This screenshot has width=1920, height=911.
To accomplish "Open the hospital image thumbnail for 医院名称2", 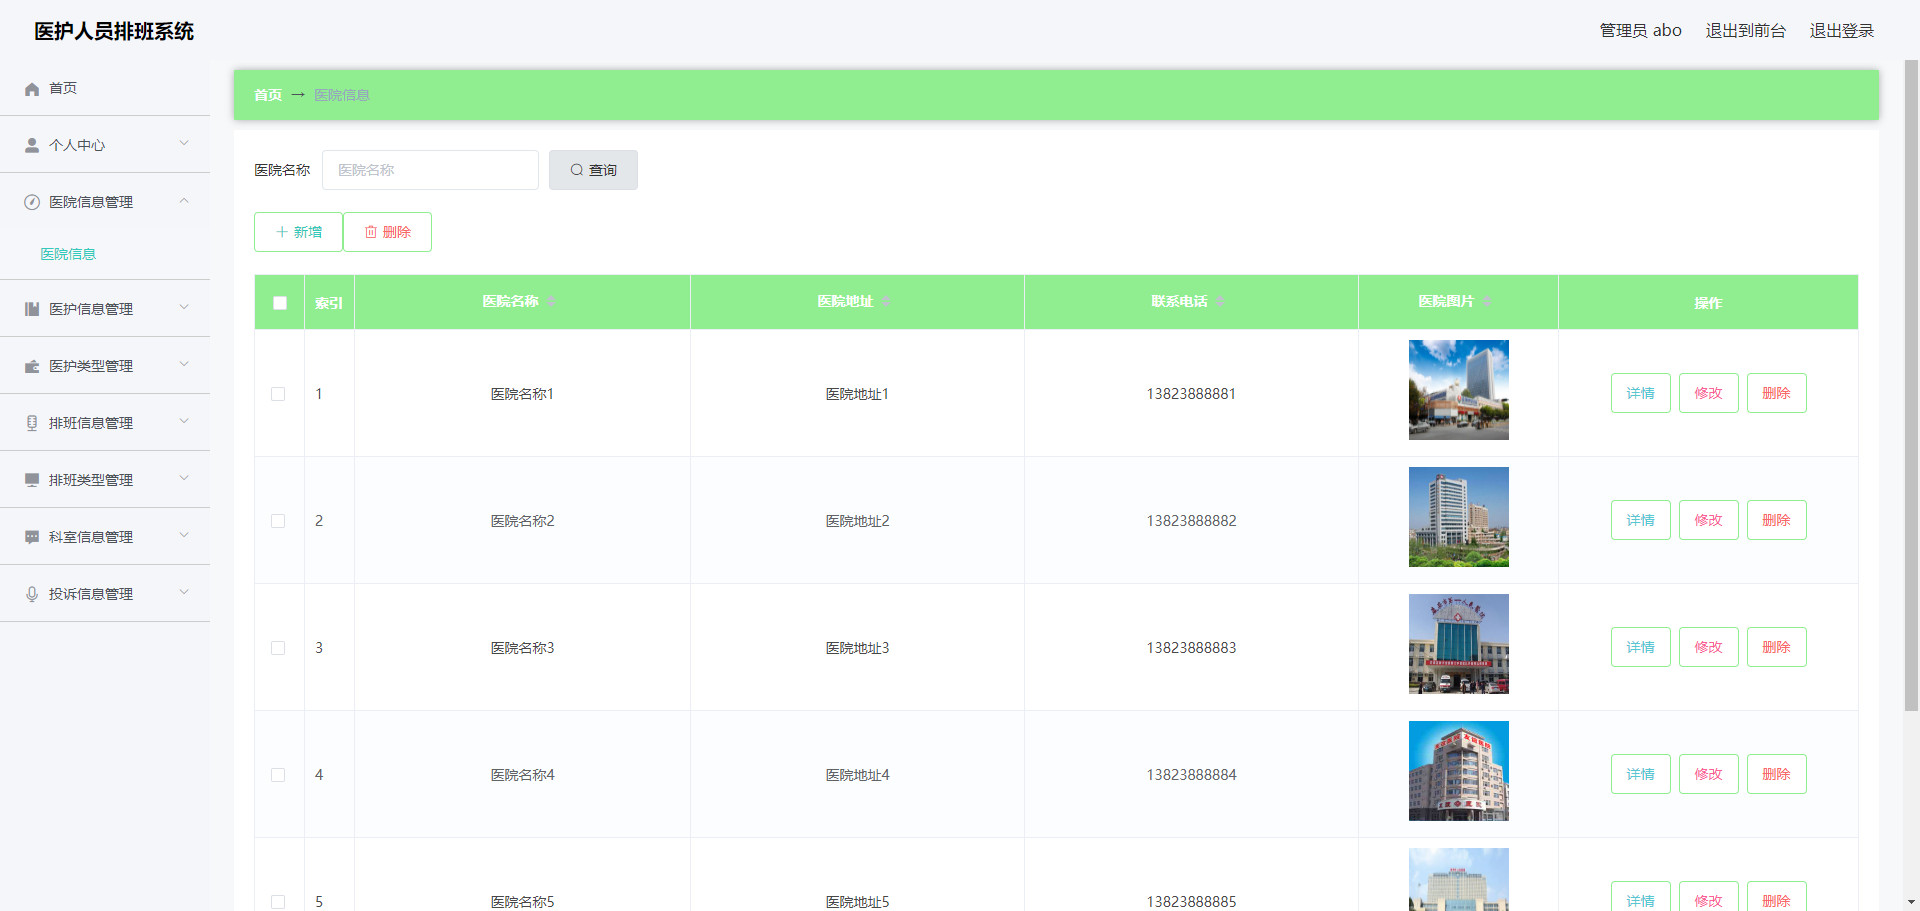I will pyautogui.click(x=1458, y=517).
